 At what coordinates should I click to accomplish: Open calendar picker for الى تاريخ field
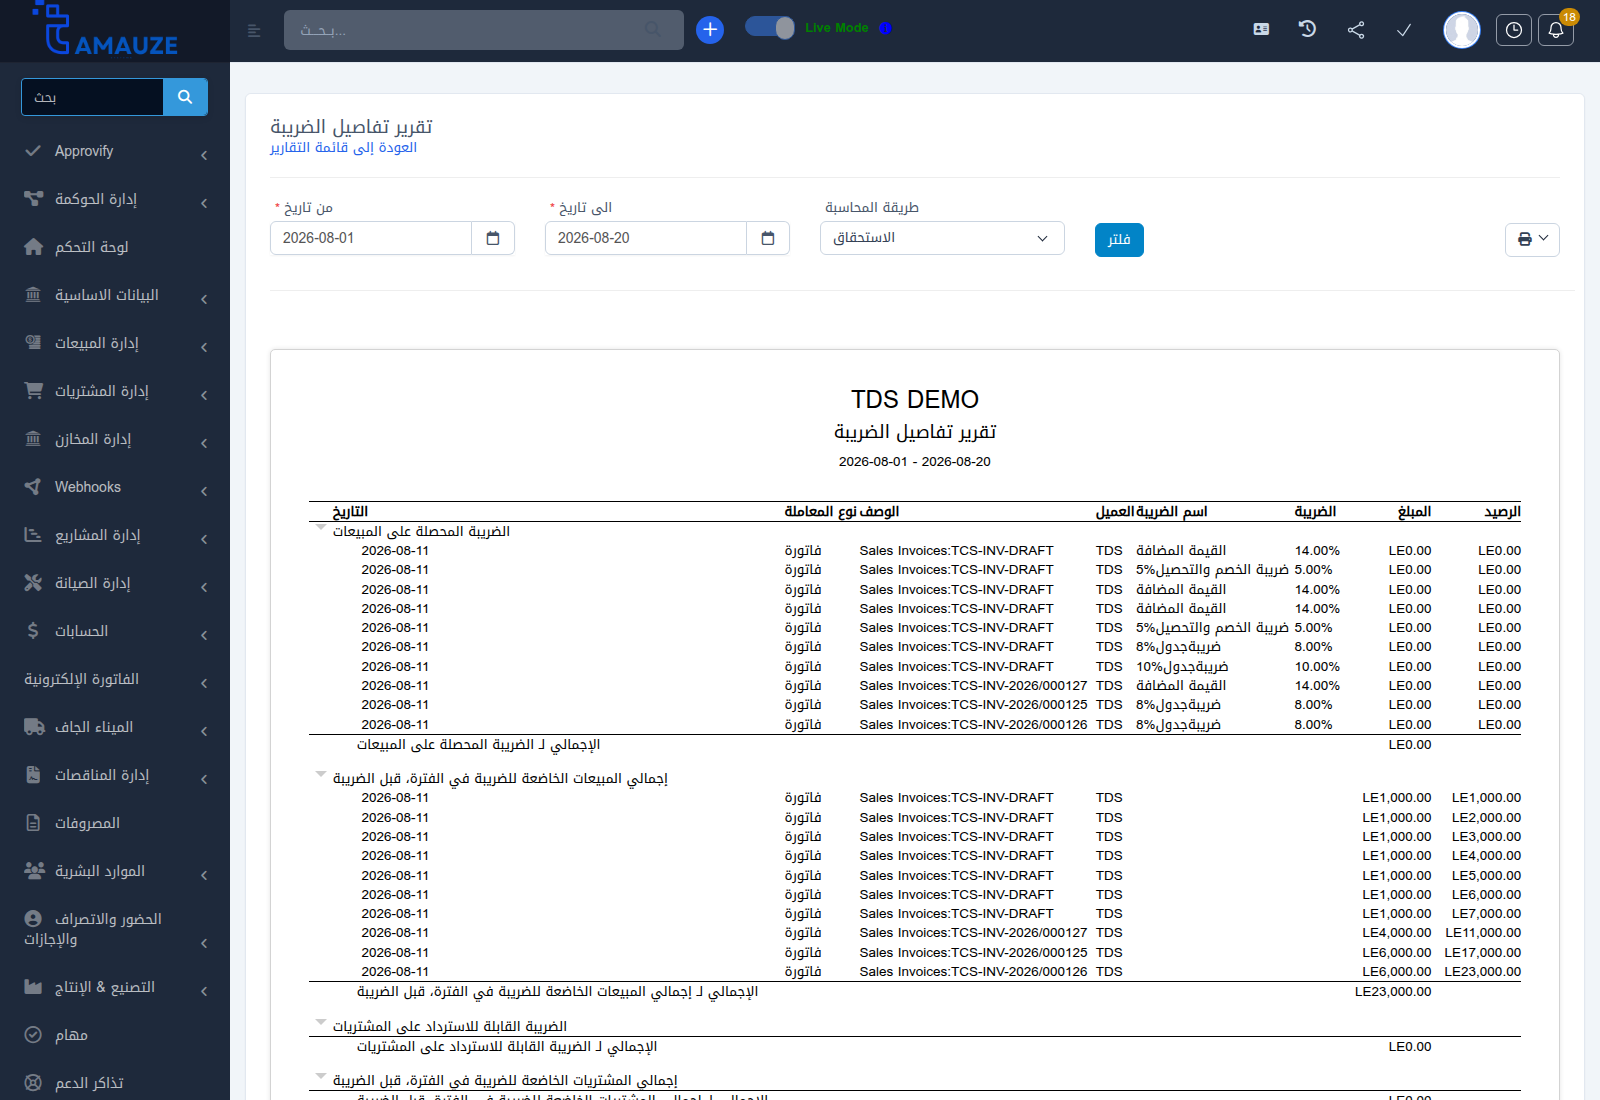click(x=768, y=238)
